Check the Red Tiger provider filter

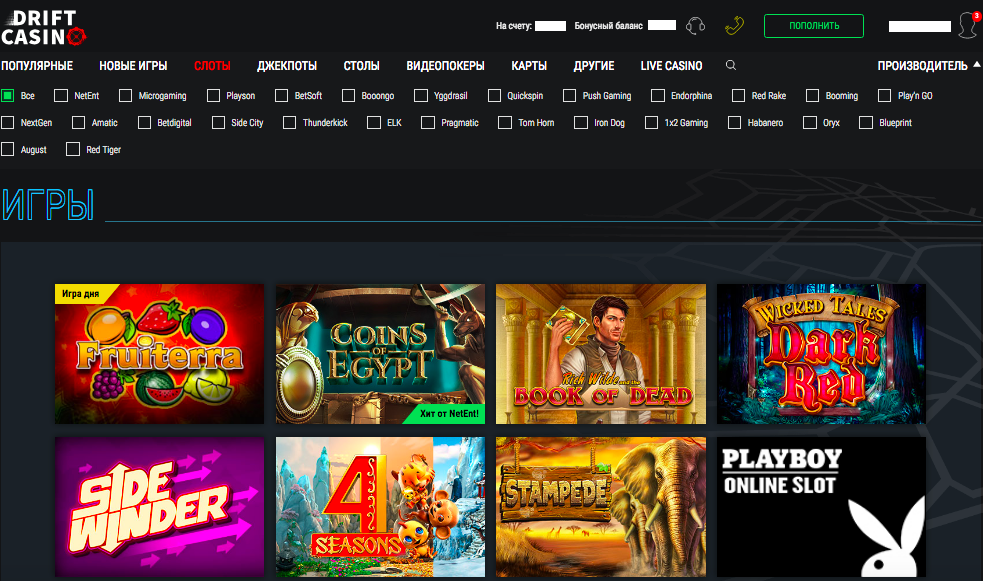point(73,150)
